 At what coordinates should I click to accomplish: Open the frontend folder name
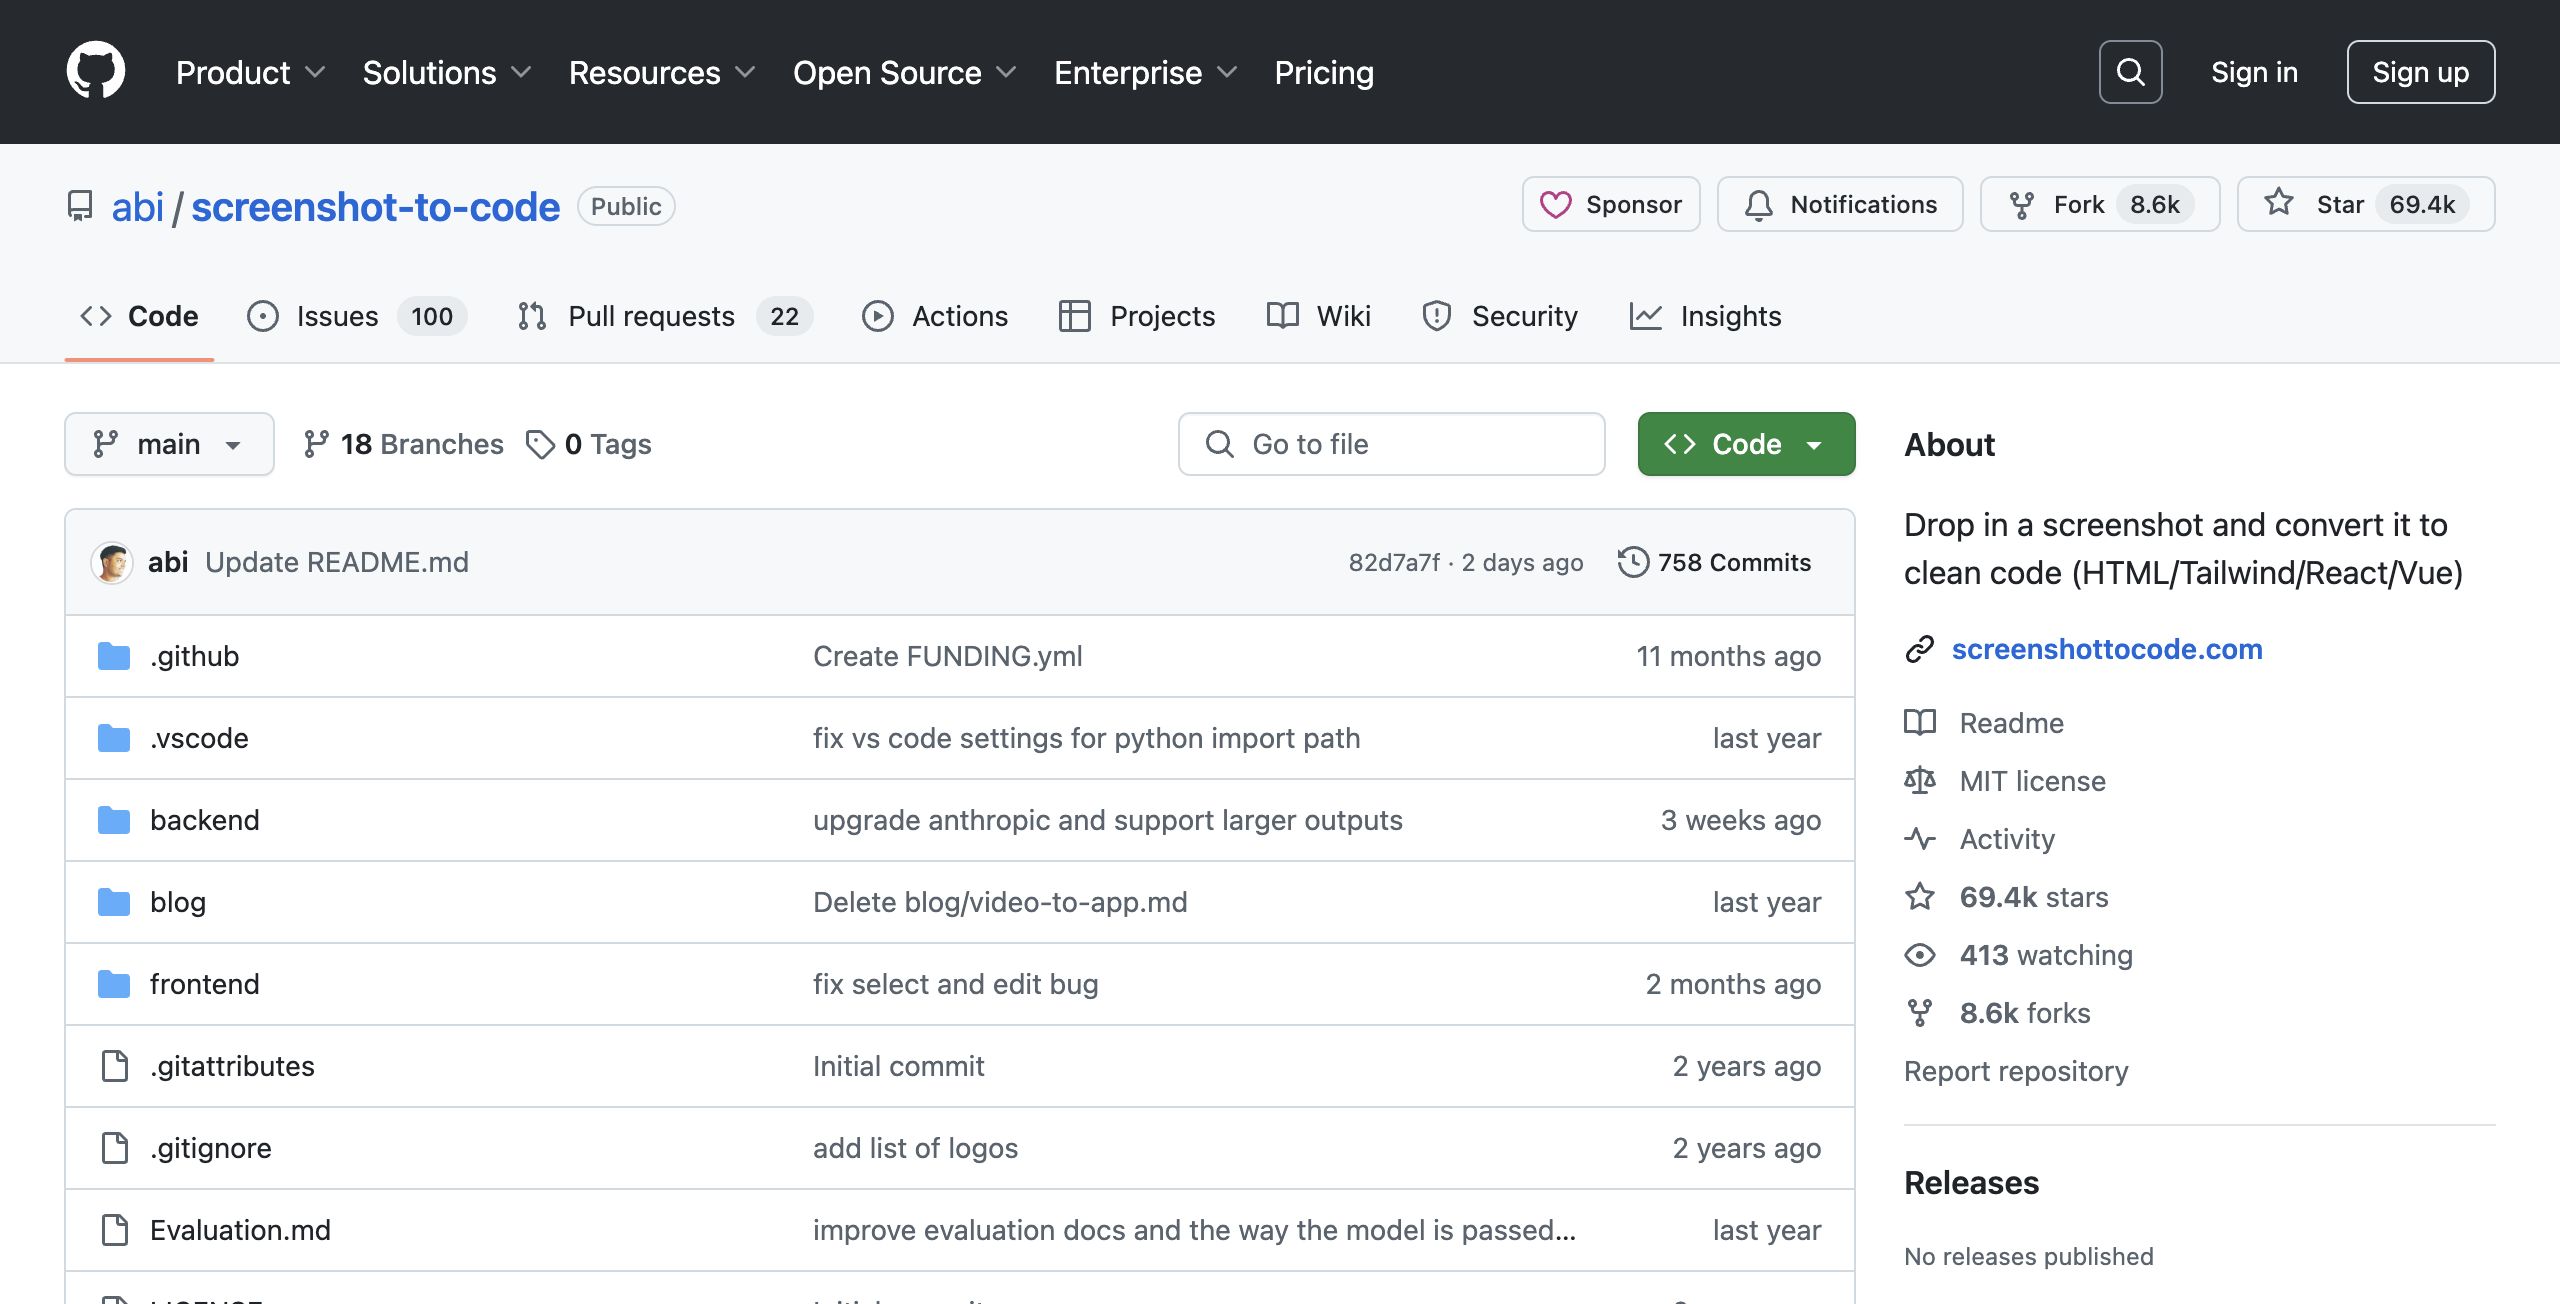click(205, 984)
